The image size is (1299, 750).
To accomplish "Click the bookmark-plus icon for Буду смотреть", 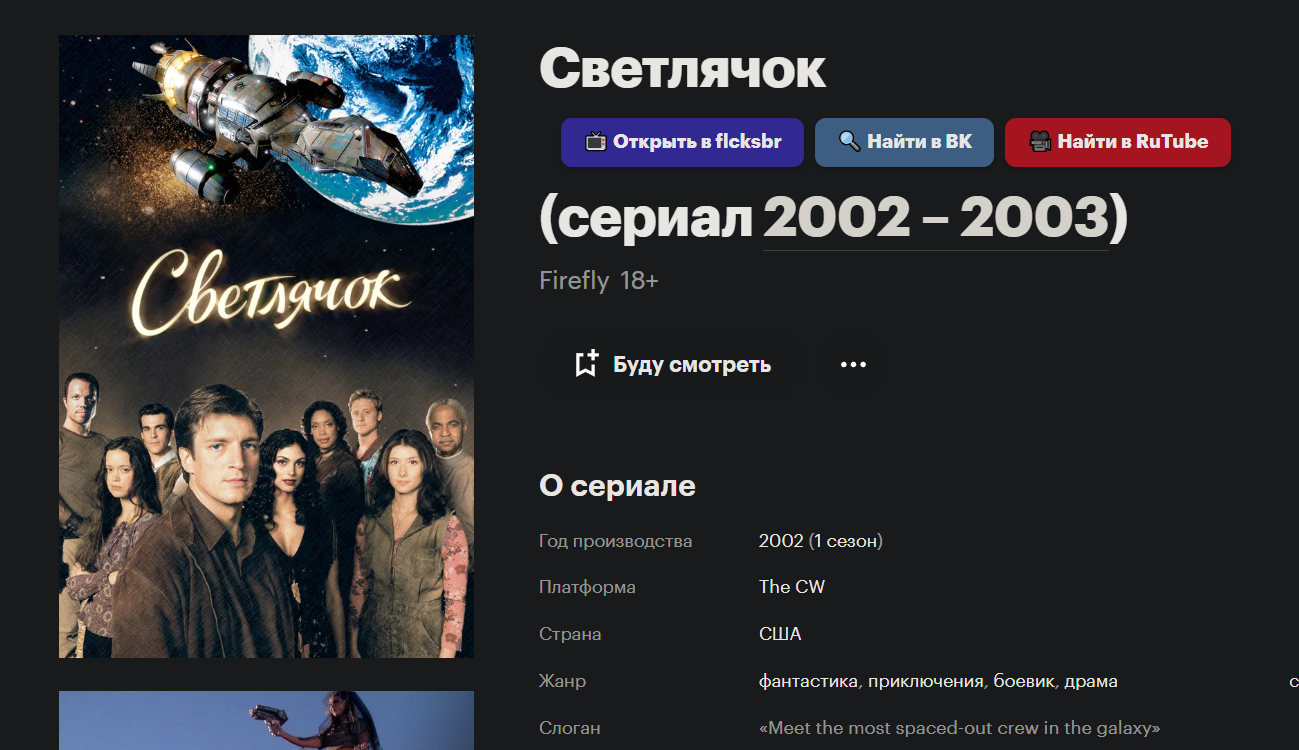I will 587,364.
